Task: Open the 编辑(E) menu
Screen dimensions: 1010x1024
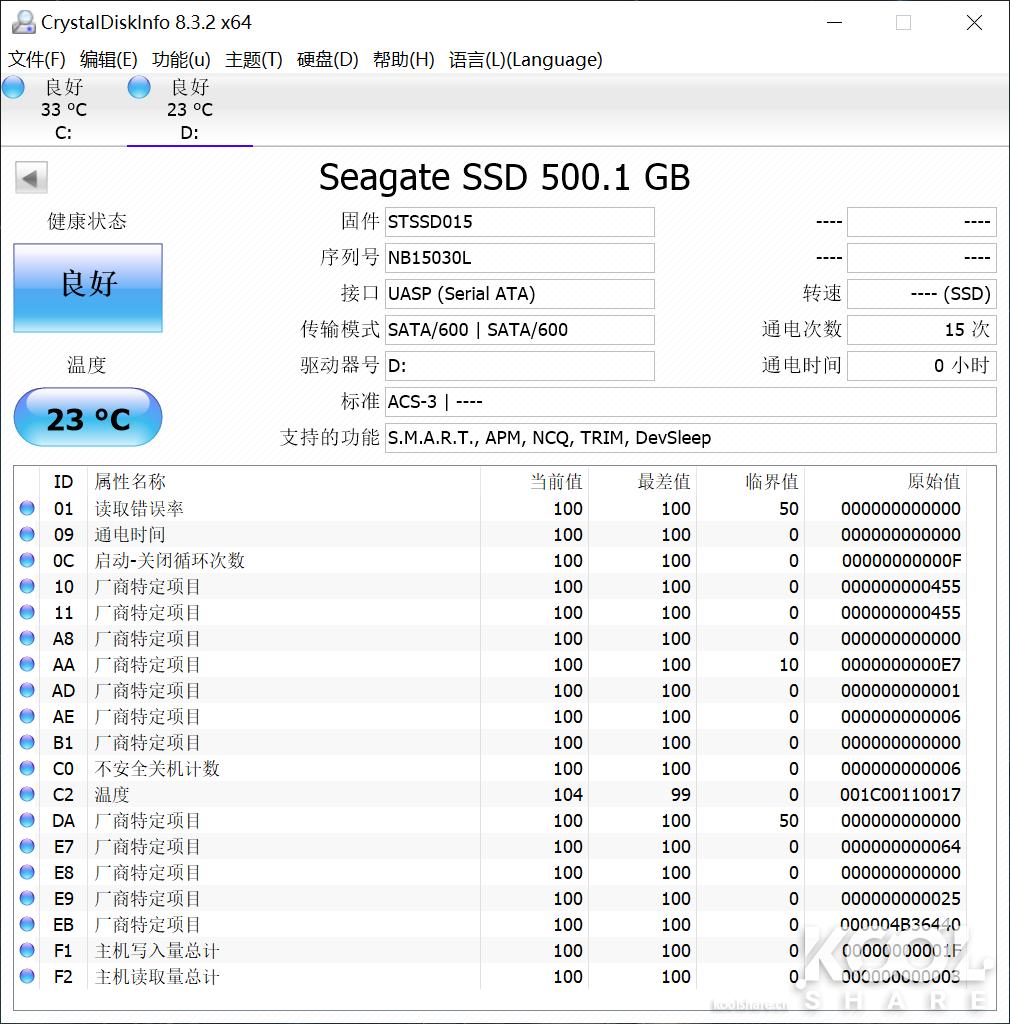Action: point(109,60)
